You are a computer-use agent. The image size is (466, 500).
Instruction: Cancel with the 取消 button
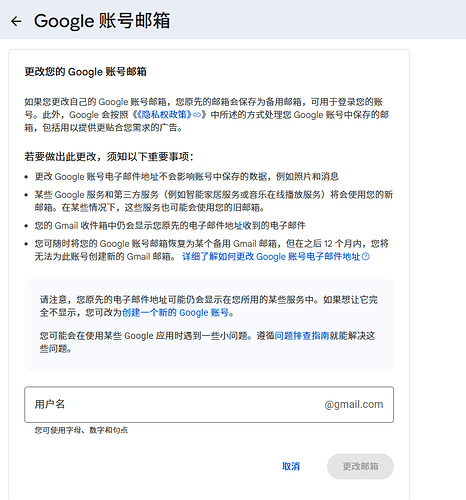pyautogui.click(x=291, y=466)
